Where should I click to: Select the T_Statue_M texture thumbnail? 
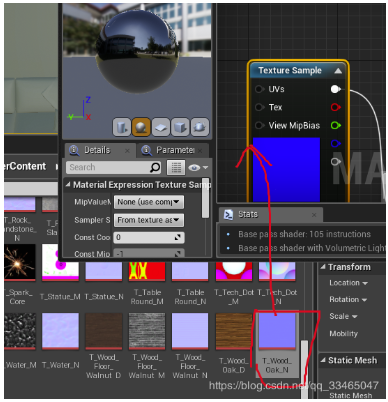pos(60,270)
